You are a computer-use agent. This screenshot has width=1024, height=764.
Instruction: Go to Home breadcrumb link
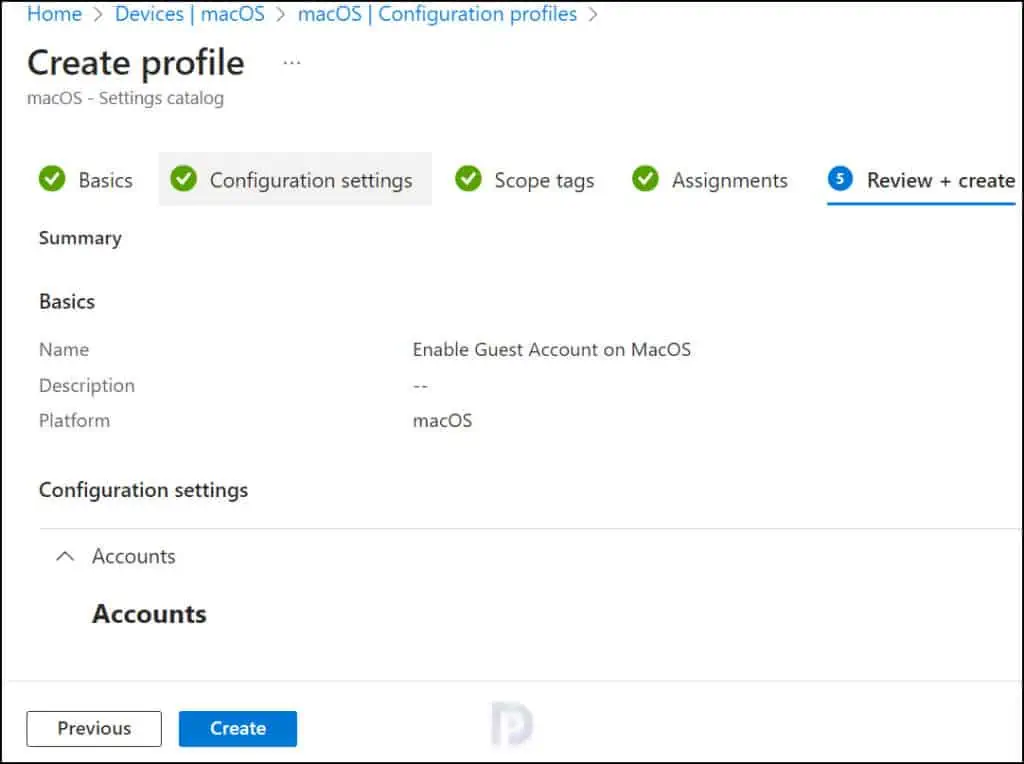54,14
